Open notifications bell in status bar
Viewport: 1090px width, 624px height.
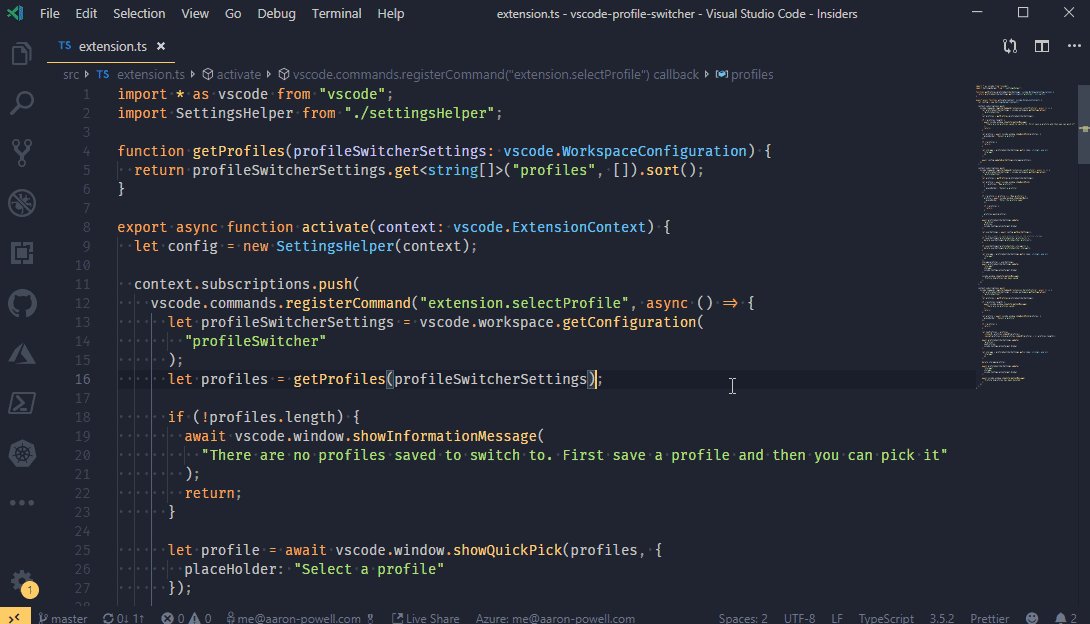coord(1066,618)
